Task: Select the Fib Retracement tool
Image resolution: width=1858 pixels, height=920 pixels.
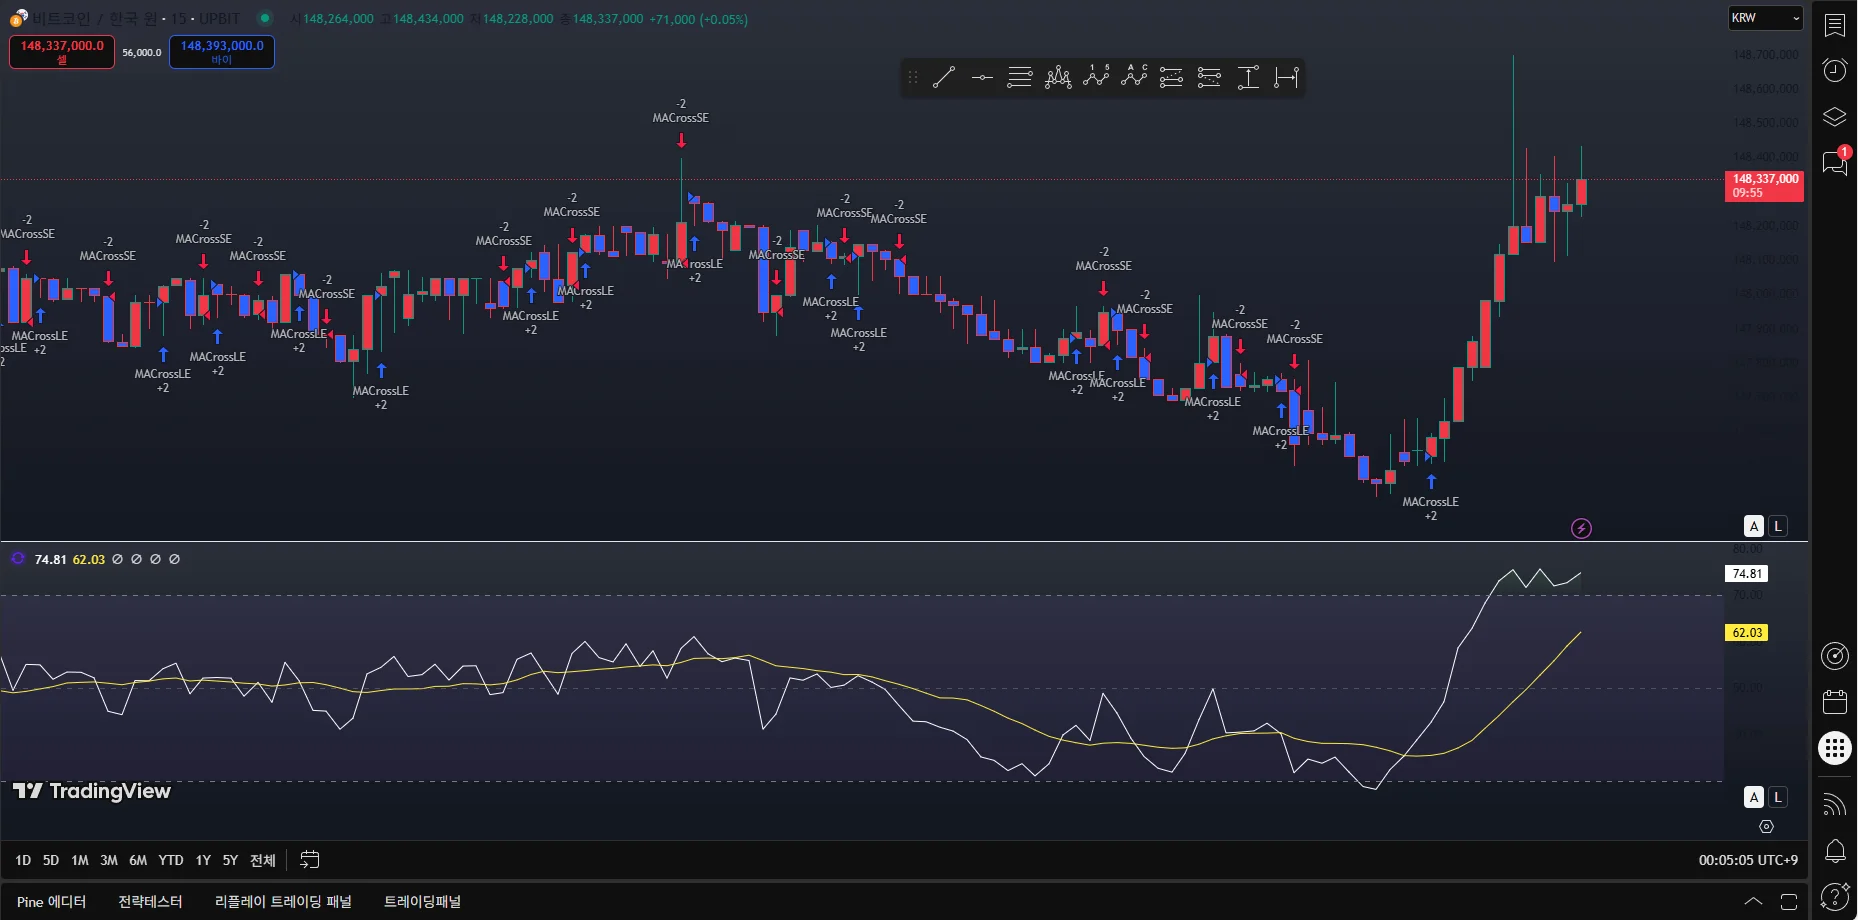Action: pos(1020,77)
